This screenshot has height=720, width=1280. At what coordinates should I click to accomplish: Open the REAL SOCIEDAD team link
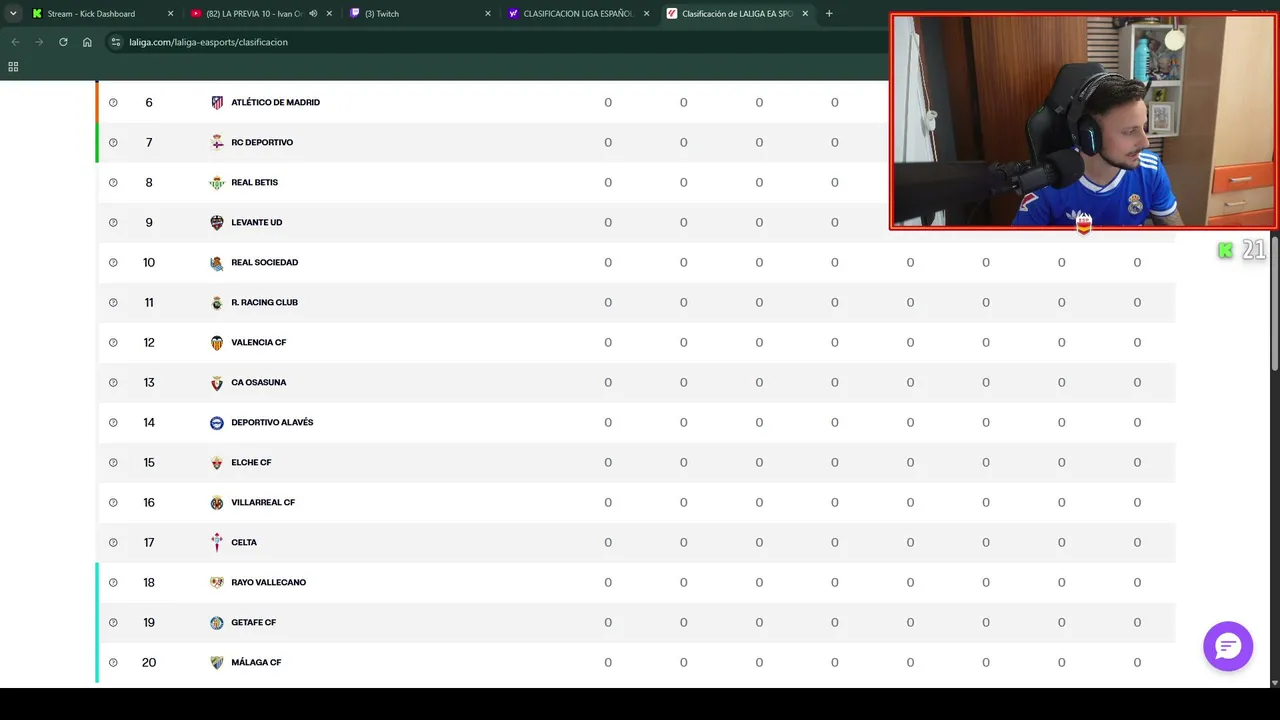265,262
